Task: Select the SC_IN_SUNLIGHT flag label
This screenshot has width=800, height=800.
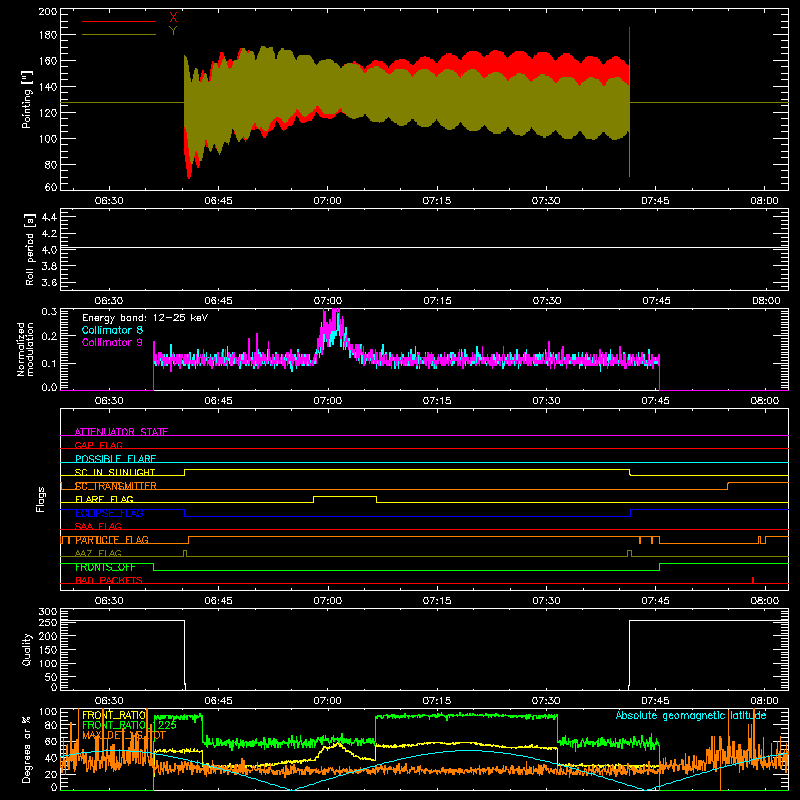Action: point(115,472)
